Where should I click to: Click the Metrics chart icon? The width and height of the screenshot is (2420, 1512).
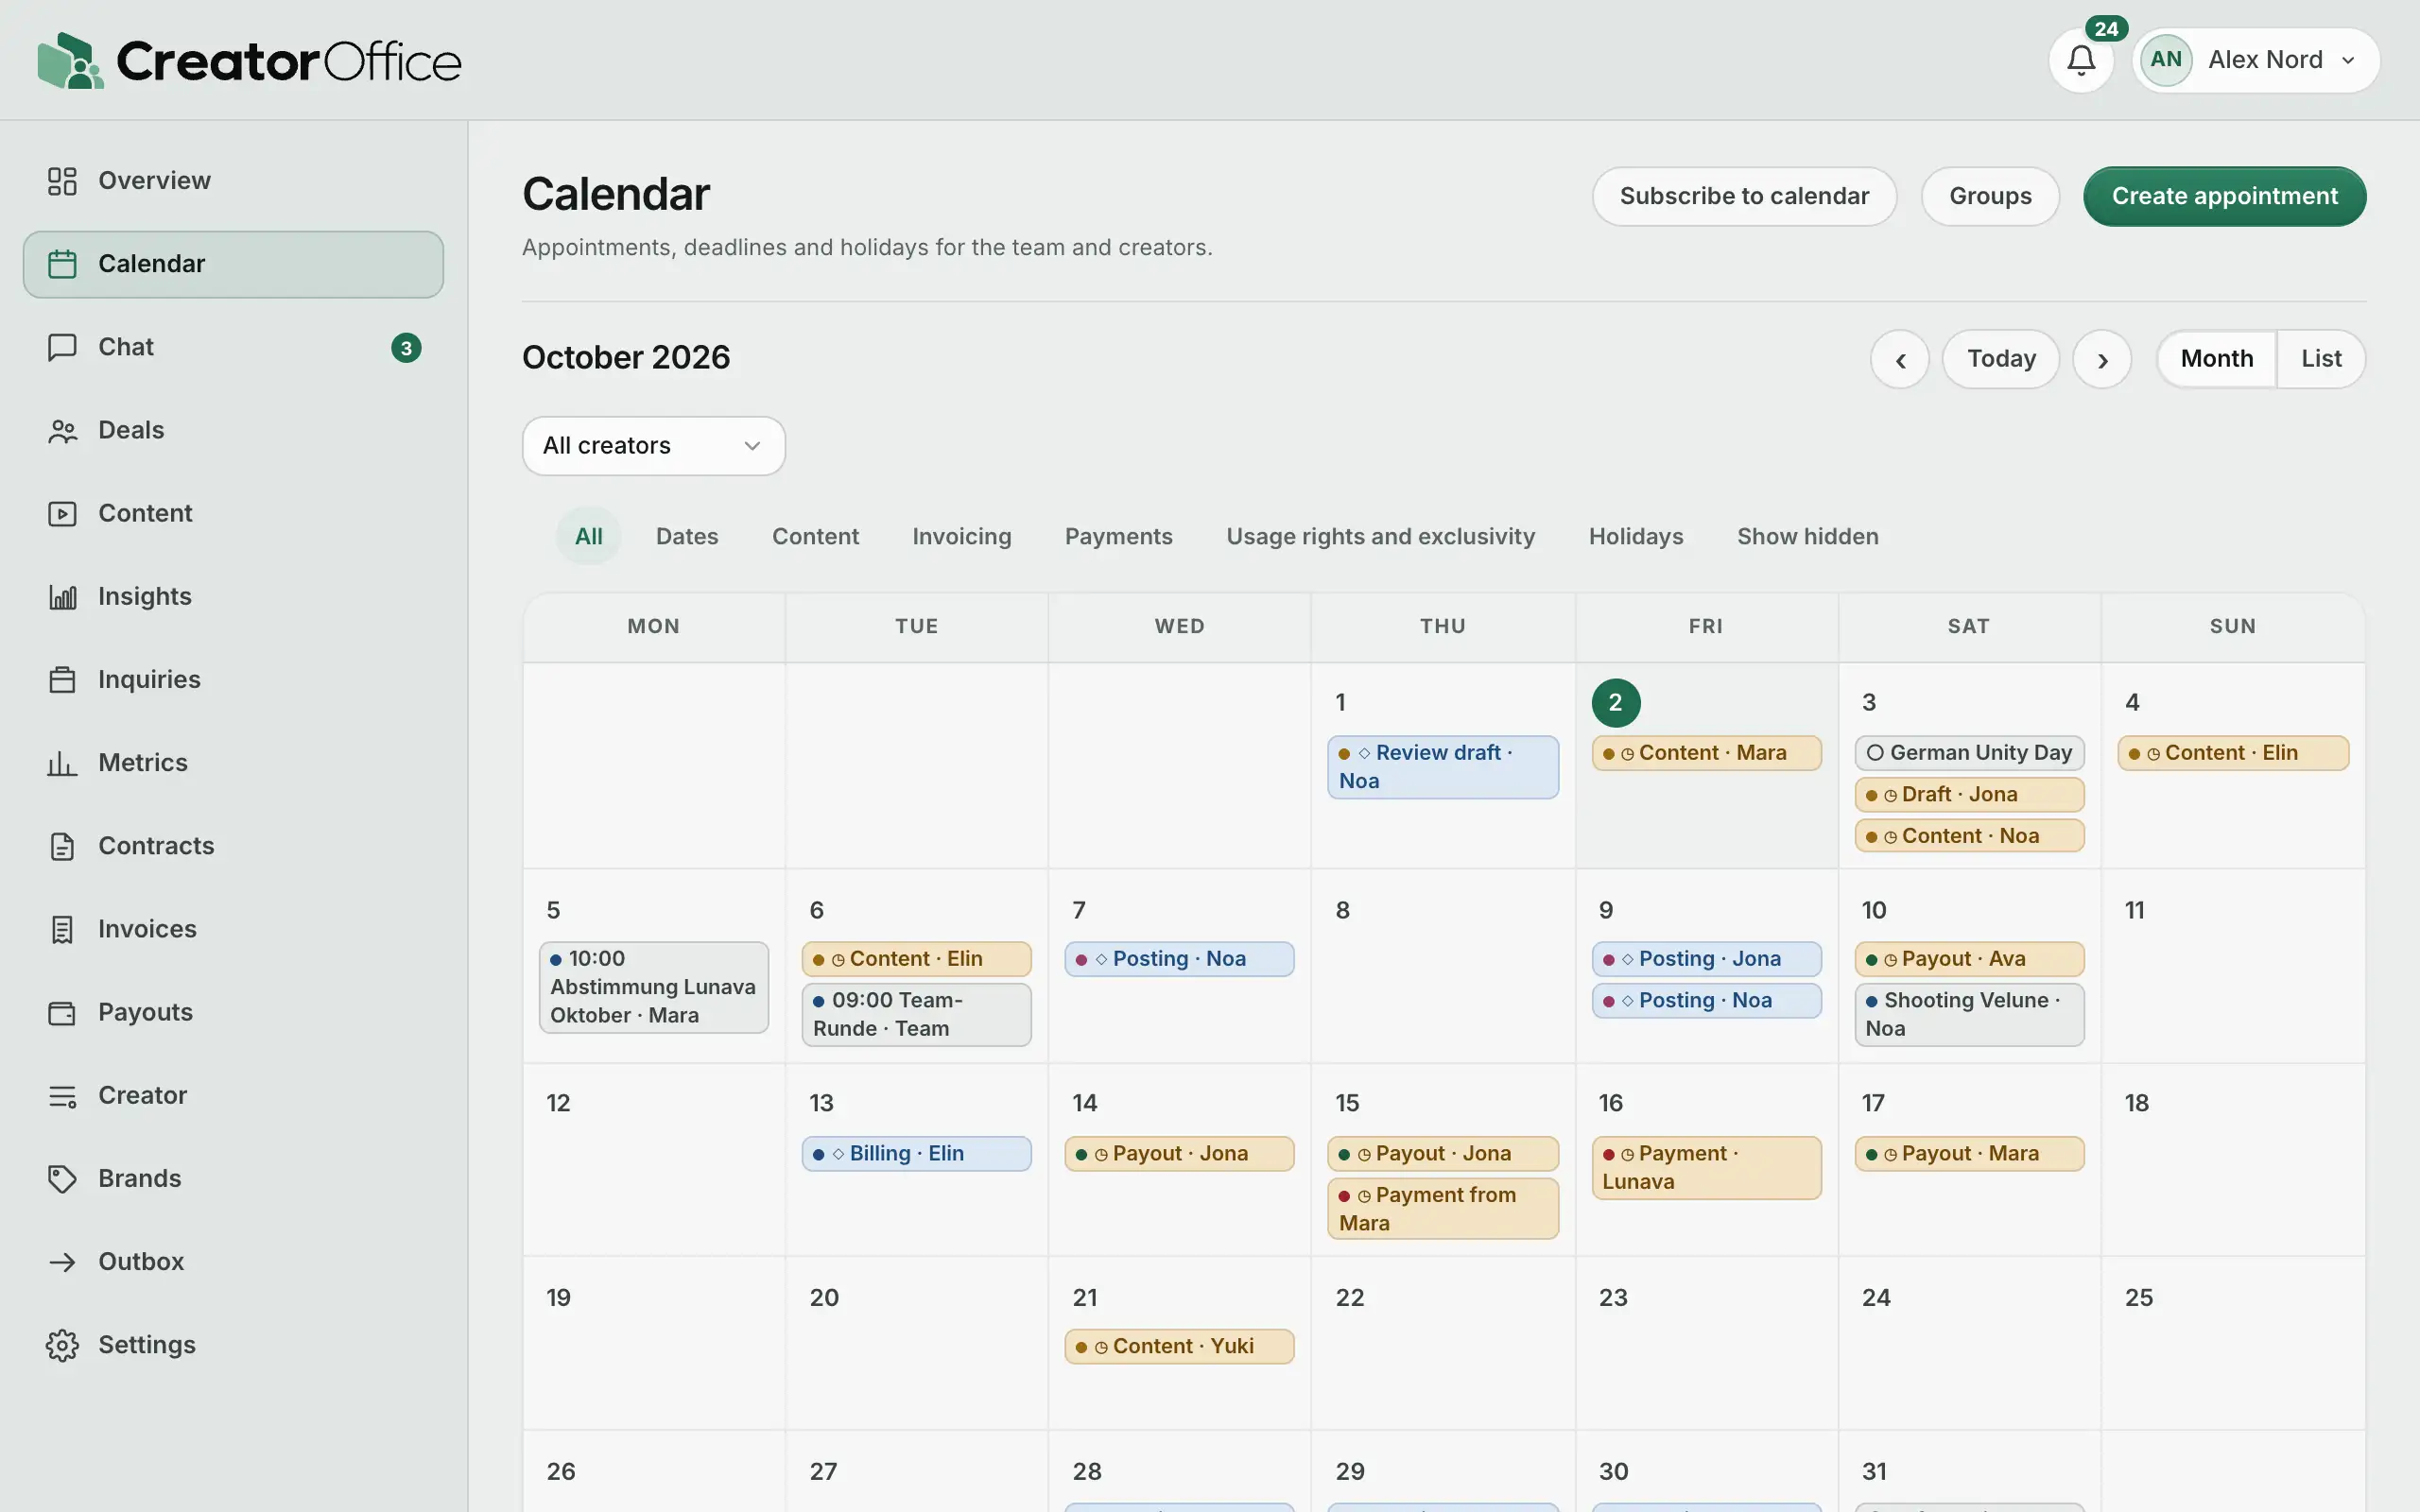tap(62, 763)
